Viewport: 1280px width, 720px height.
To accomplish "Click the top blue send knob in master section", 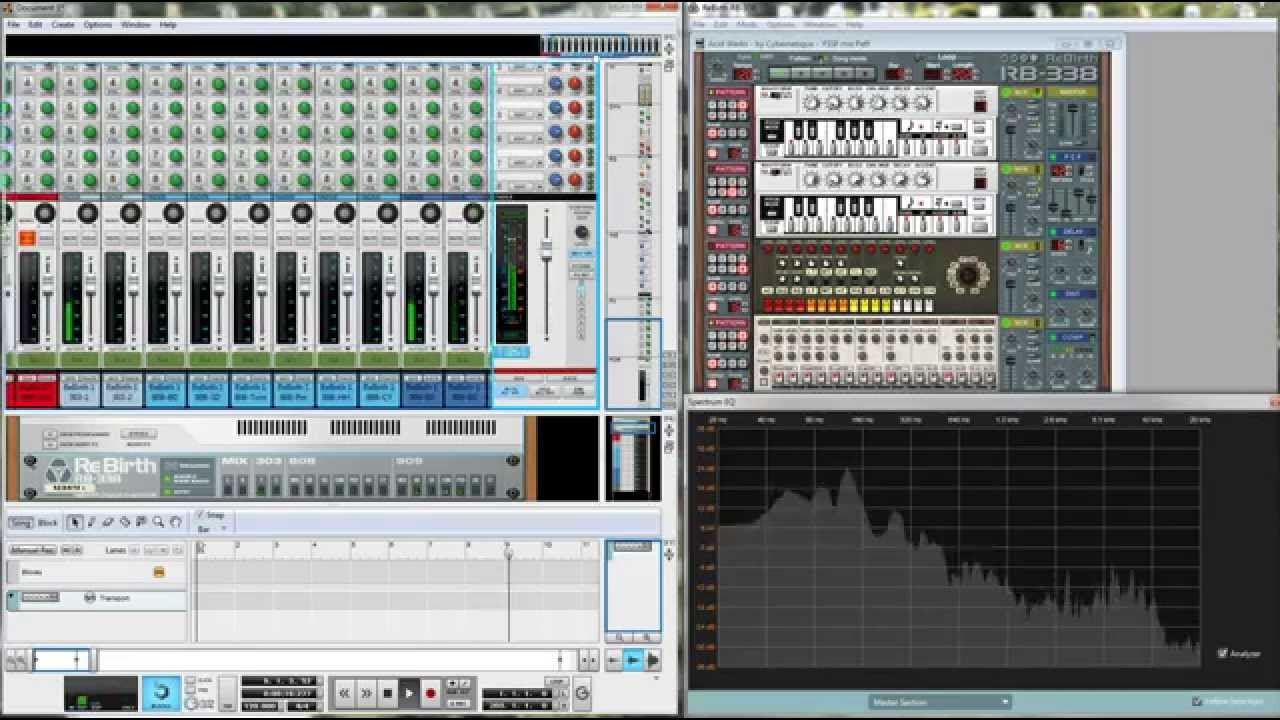I will pos(555,84).
